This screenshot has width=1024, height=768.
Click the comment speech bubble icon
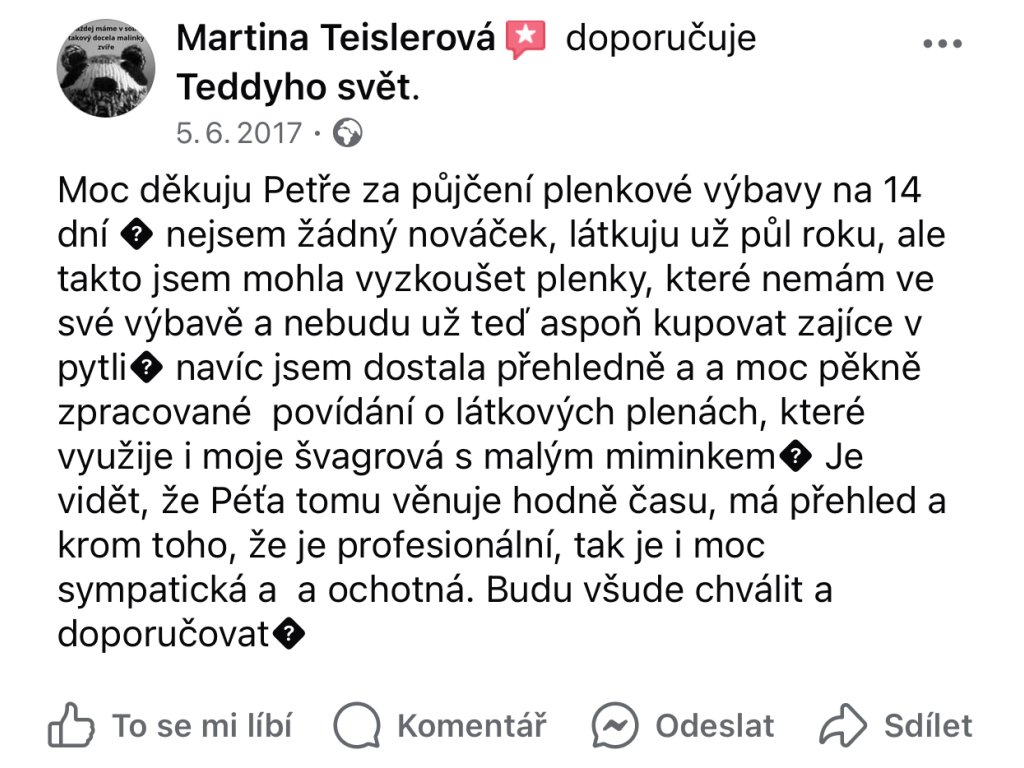click(x=357, y=725)
